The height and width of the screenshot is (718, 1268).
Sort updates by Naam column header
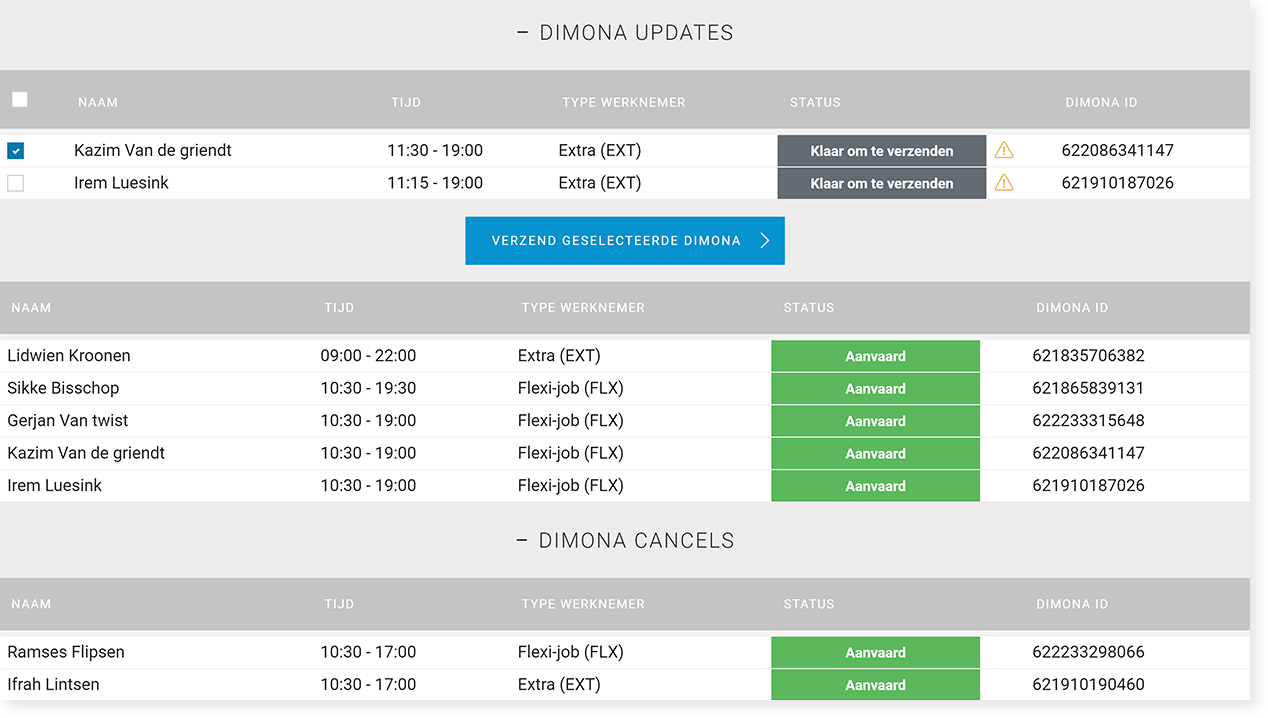pyautogui.click(x=98, y=102)
